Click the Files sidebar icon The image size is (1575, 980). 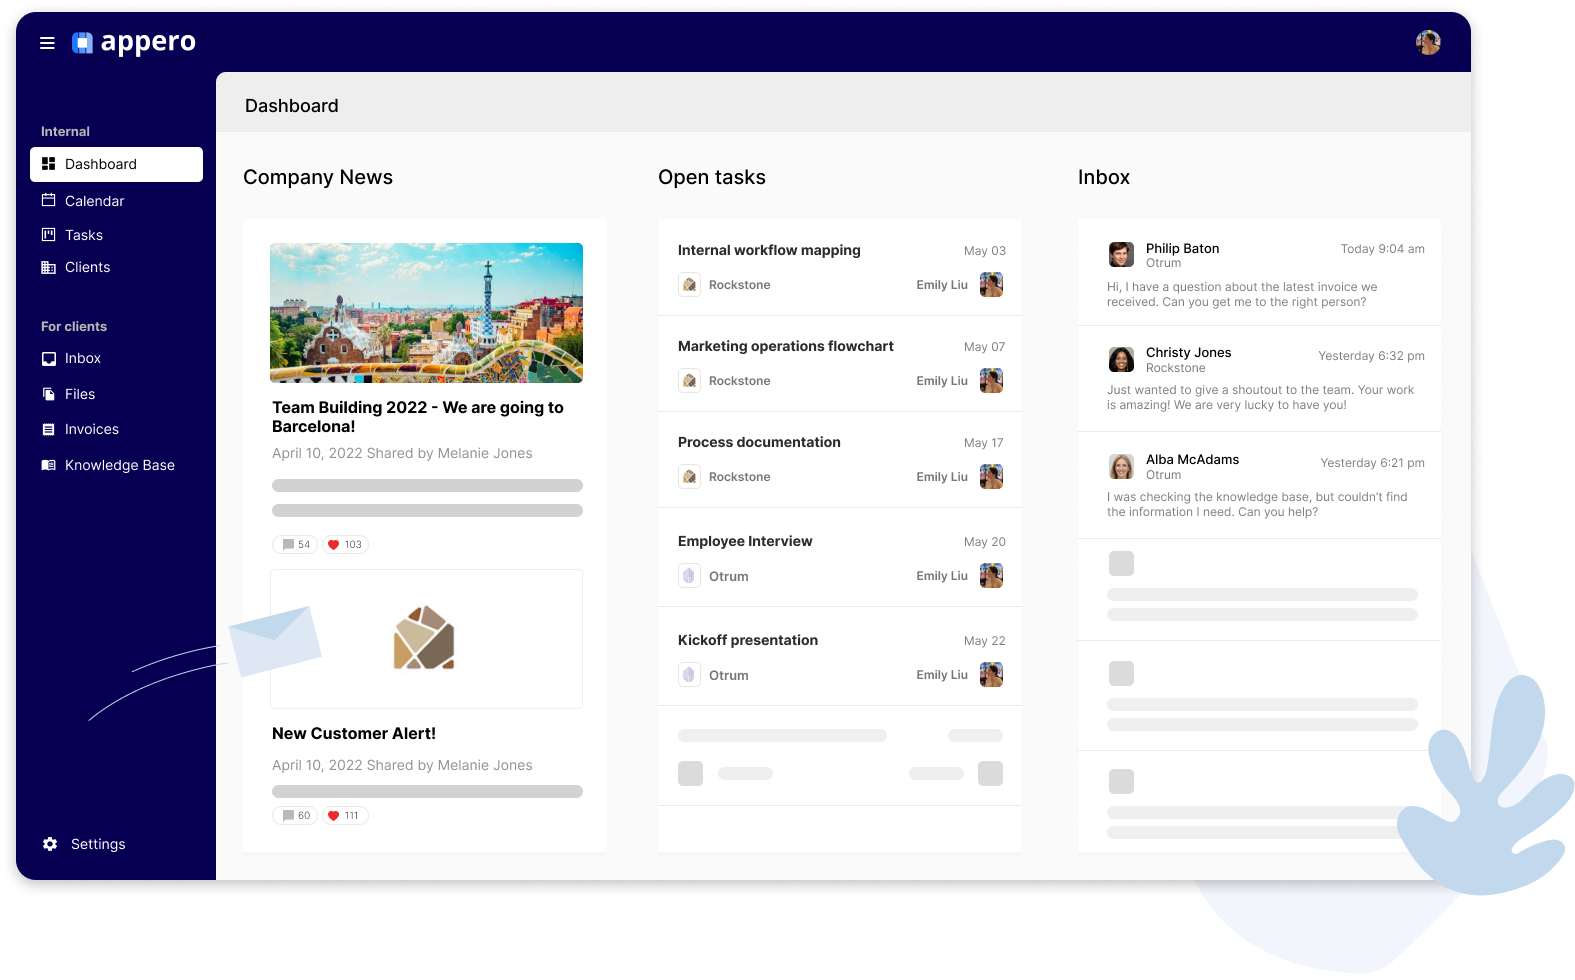click(x=48, y=394)
